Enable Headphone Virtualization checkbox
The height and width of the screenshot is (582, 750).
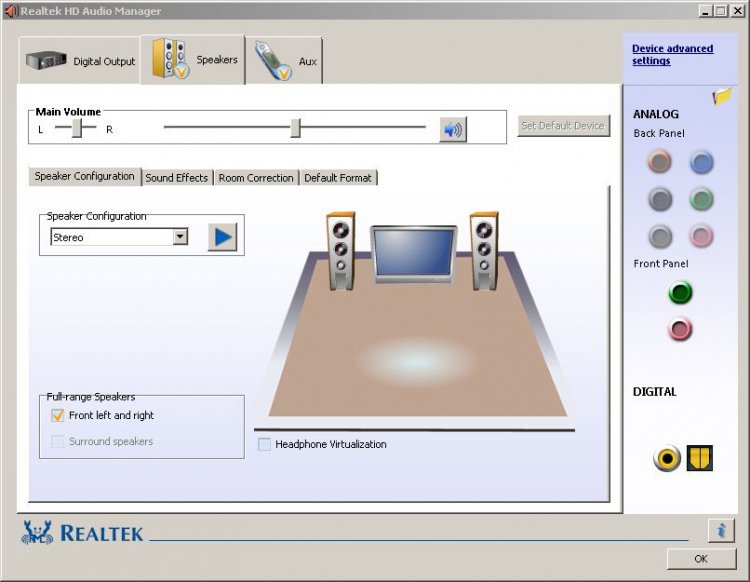pos(264,444)
